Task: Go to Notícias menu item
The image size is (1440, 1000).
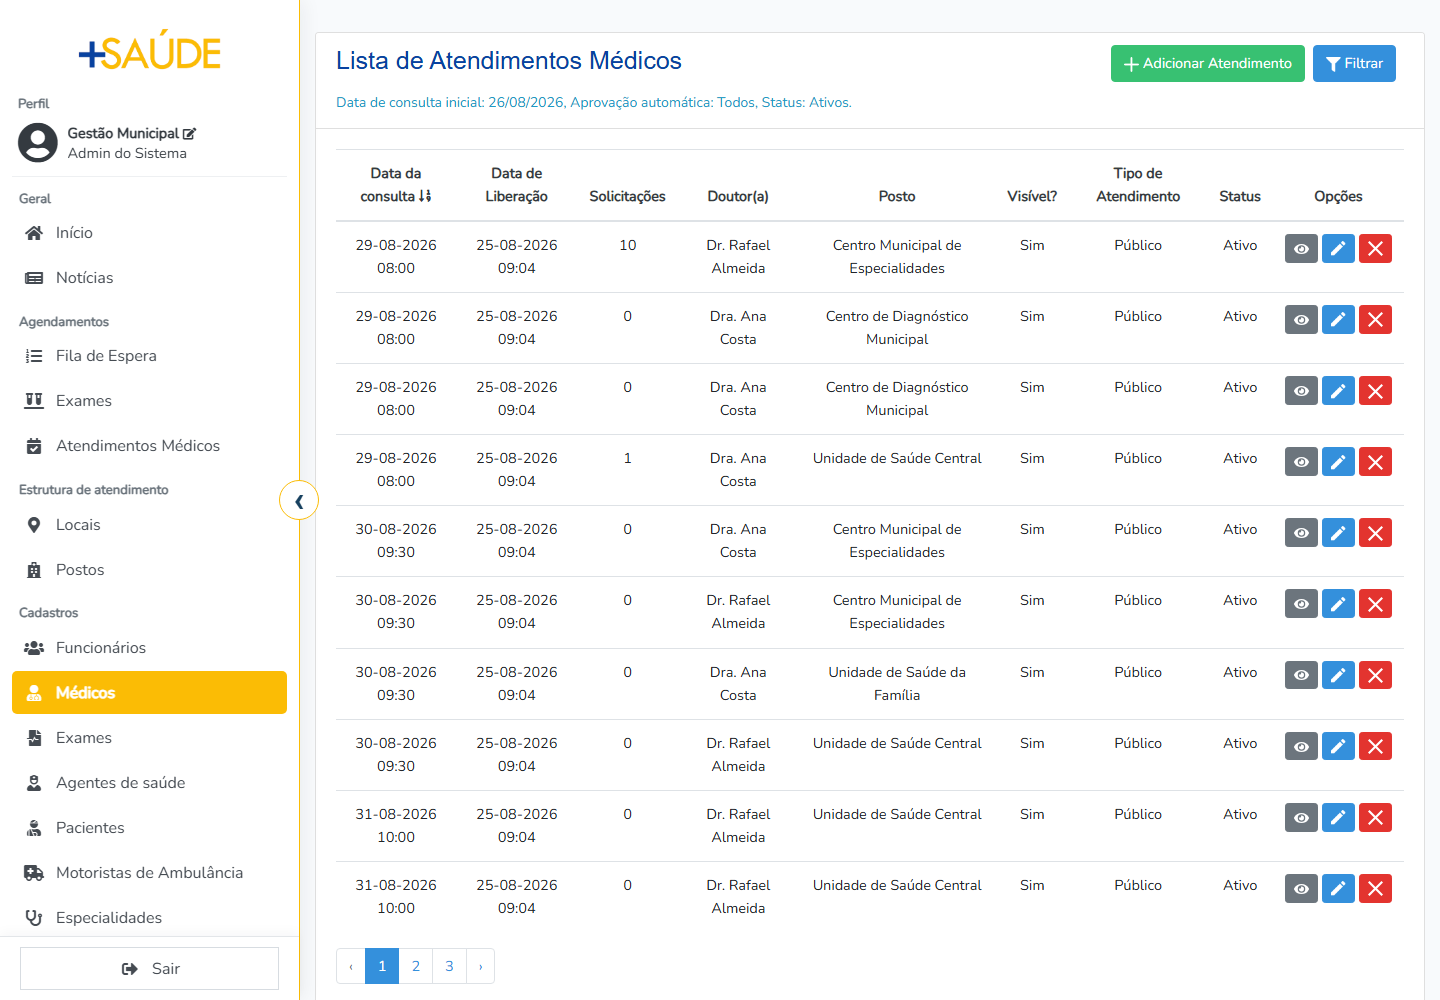Action: tap(149, 278)
